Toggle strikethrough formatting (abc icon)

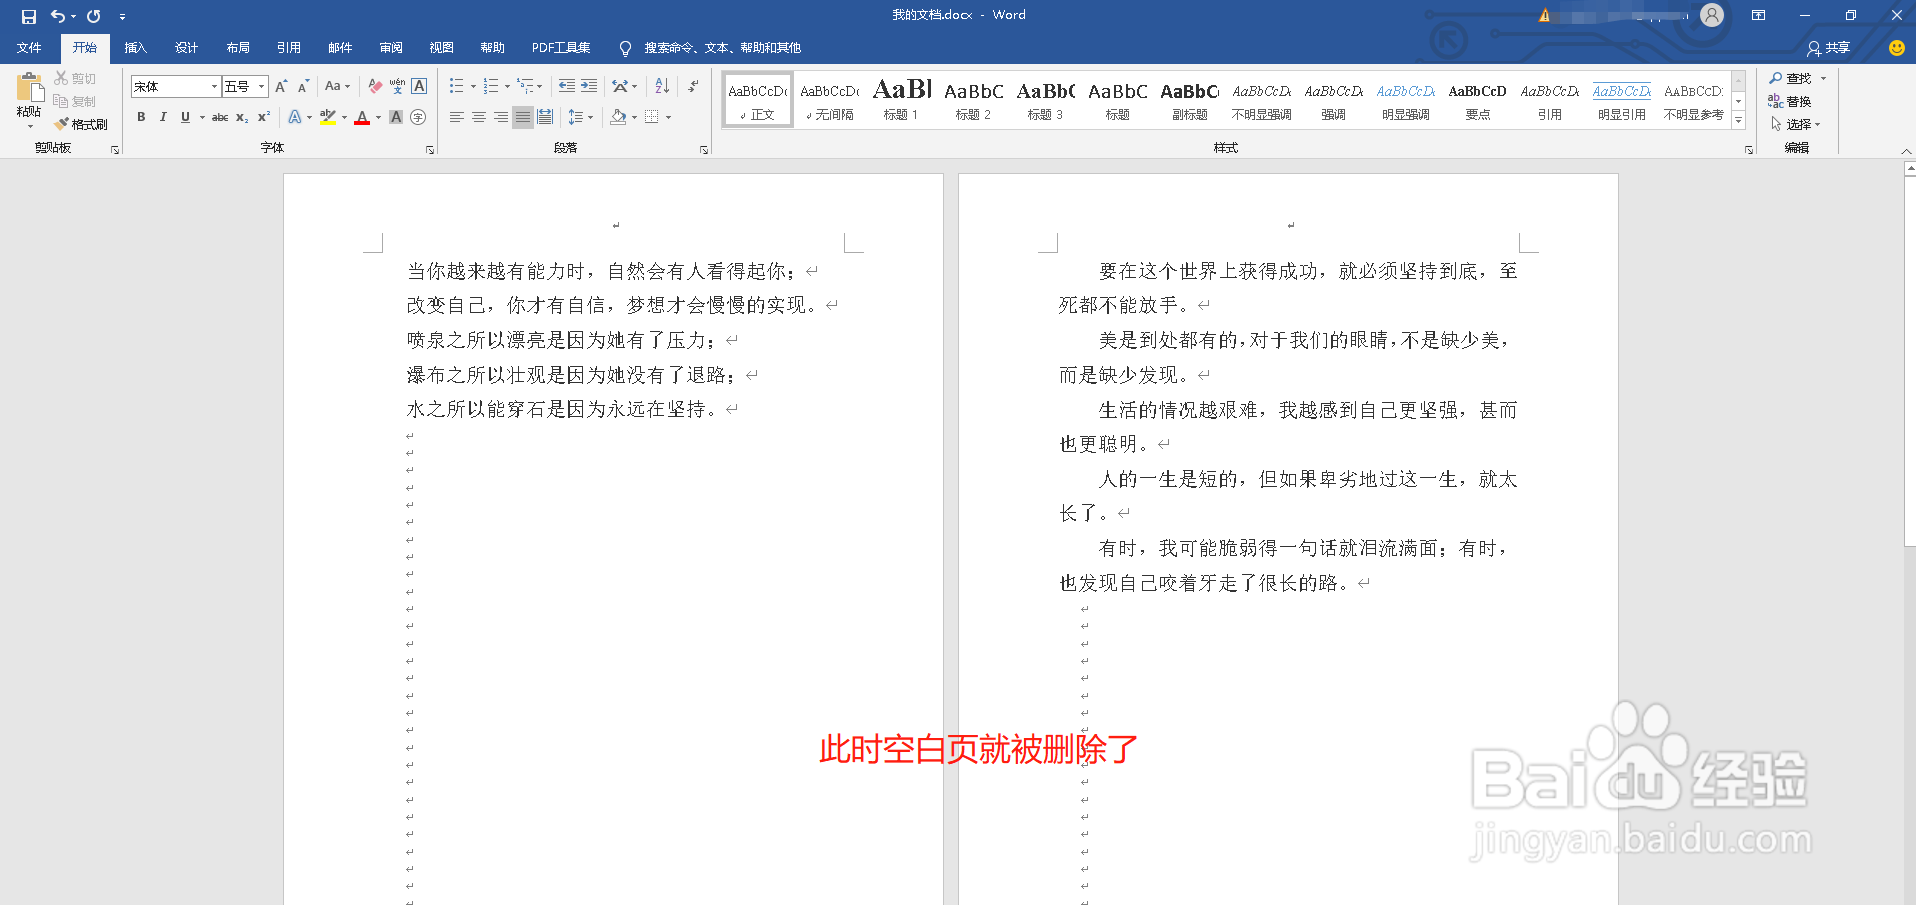point(219,117)
